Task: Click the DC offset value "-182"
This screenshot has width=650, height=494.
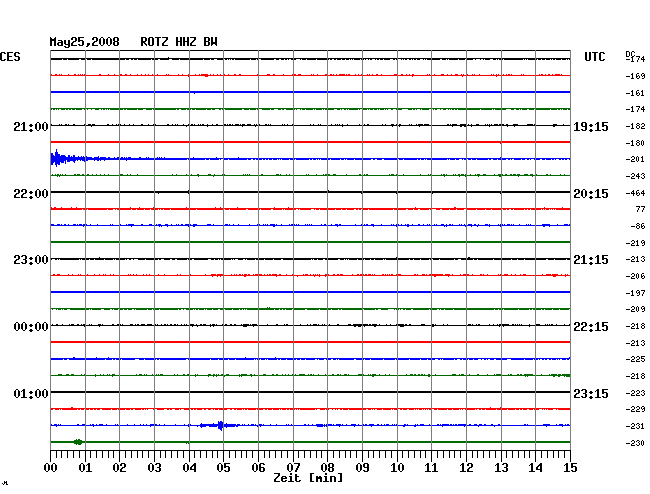Action: (635, 126)
